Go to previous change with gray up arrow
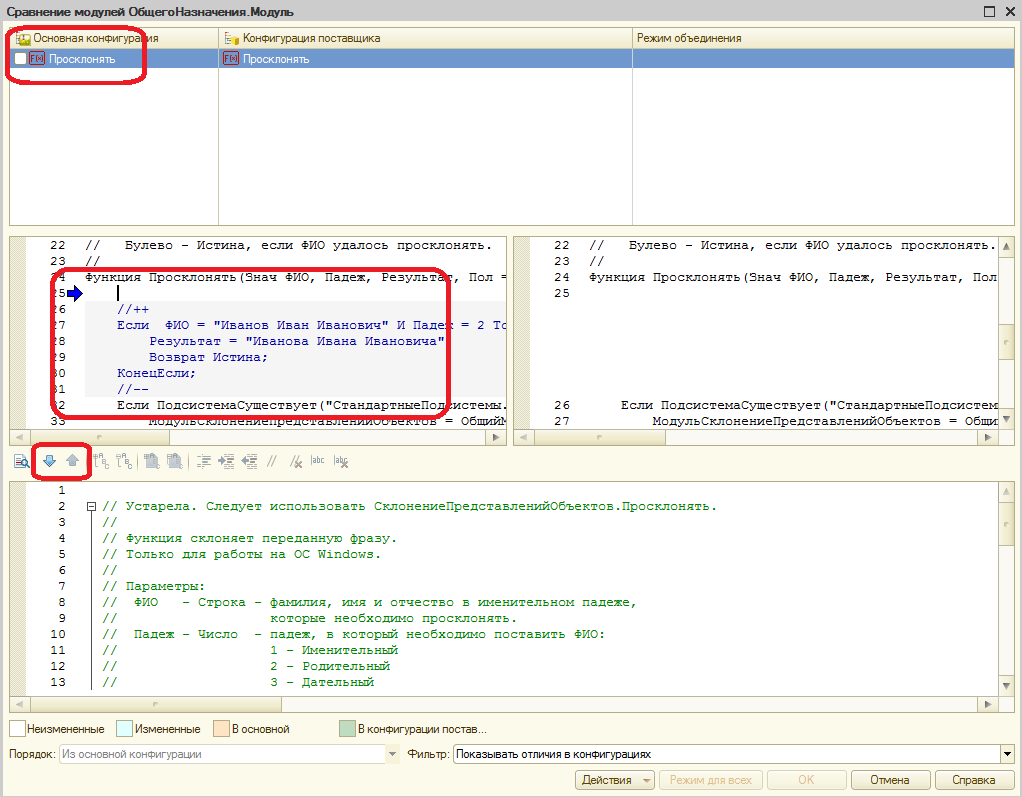The width and height of the screenshot is (1022, 797). pos(72,461)
